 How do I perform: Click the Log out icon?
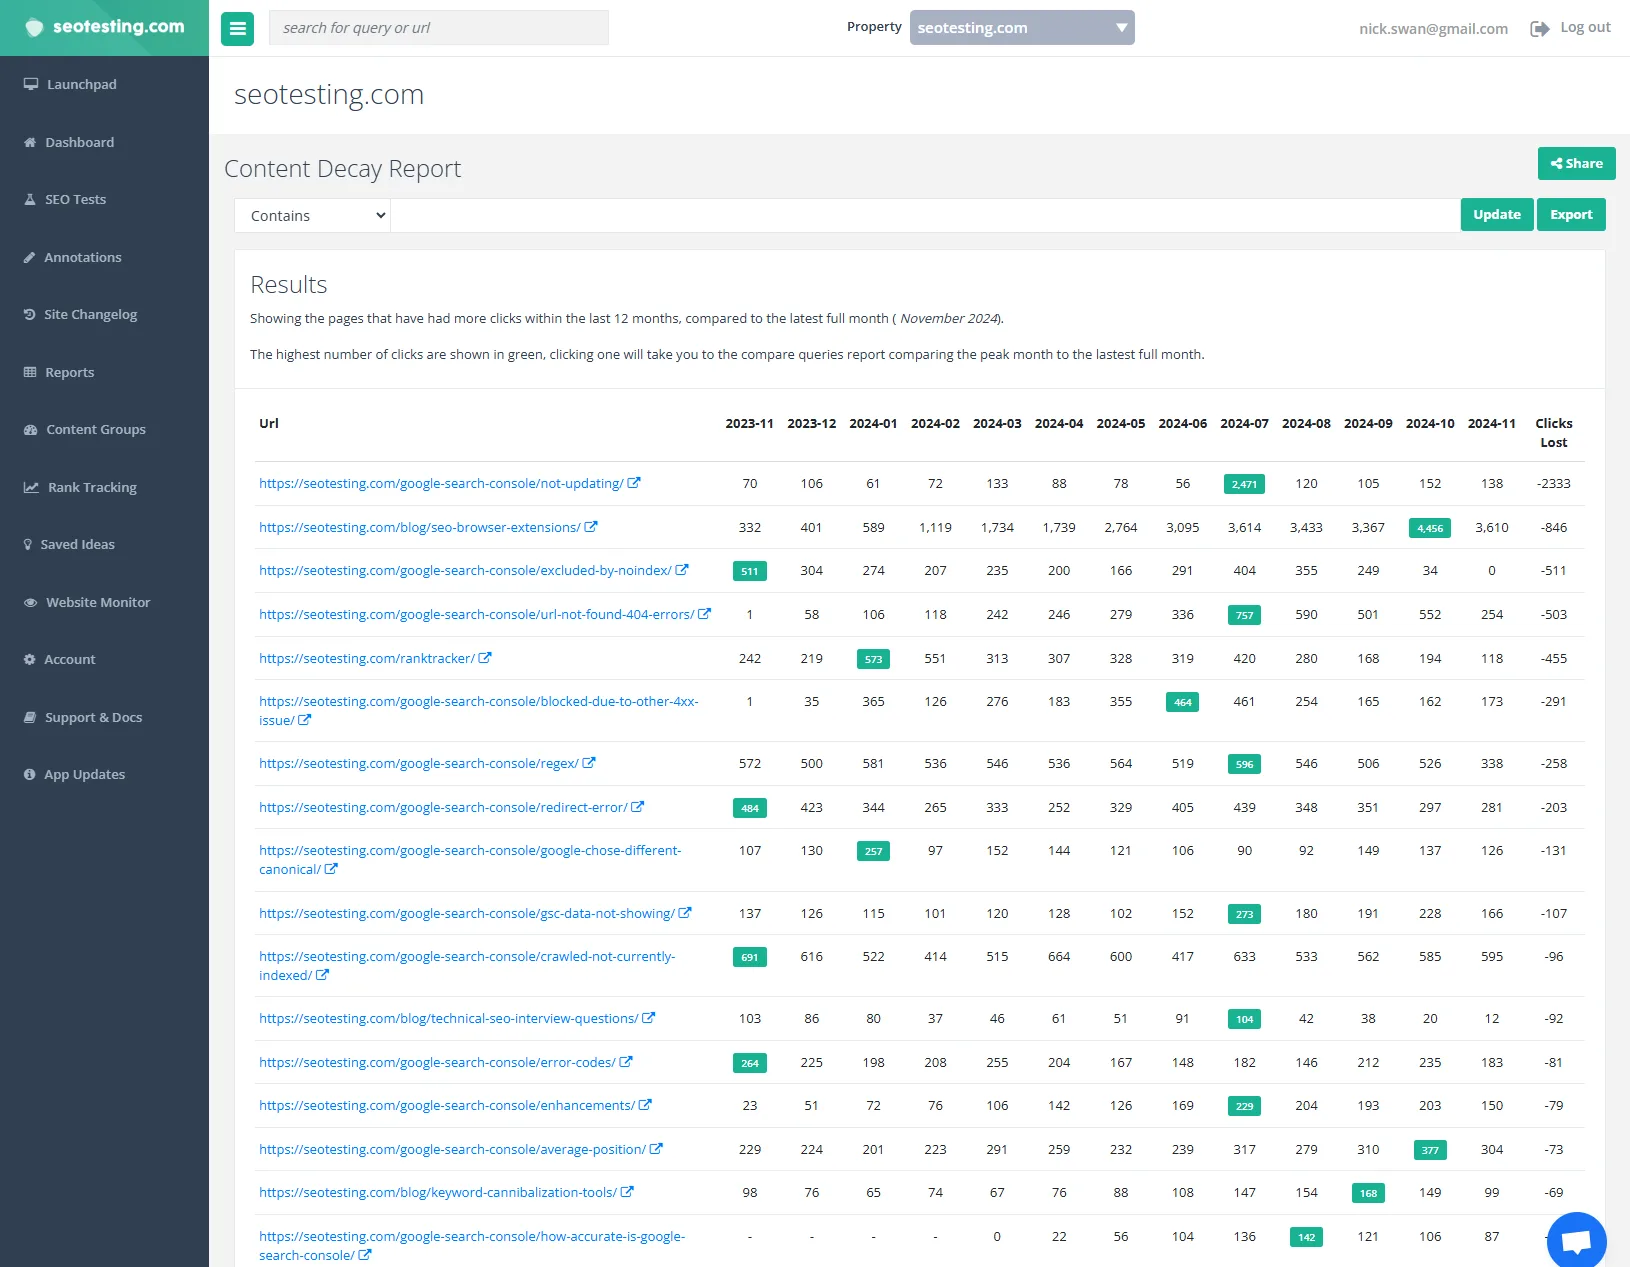point(1539,29)
